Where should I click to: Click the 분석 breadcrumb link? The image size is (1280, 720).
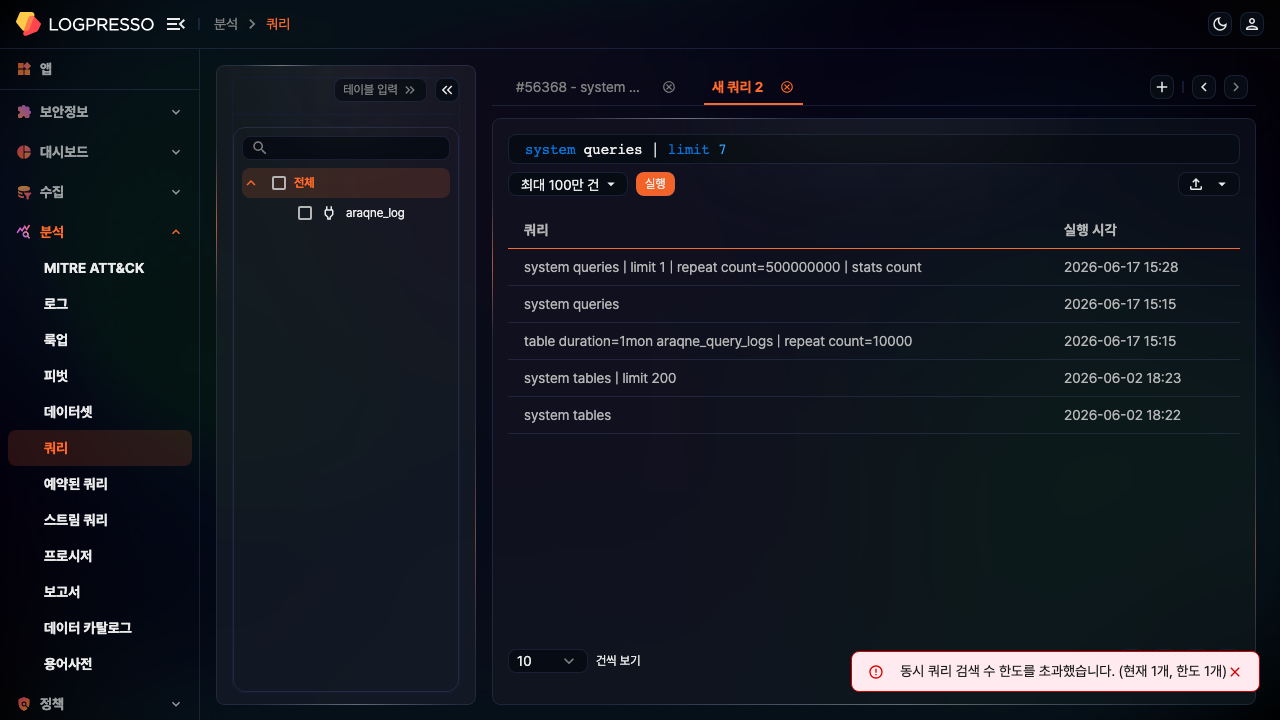pos(226,24)
